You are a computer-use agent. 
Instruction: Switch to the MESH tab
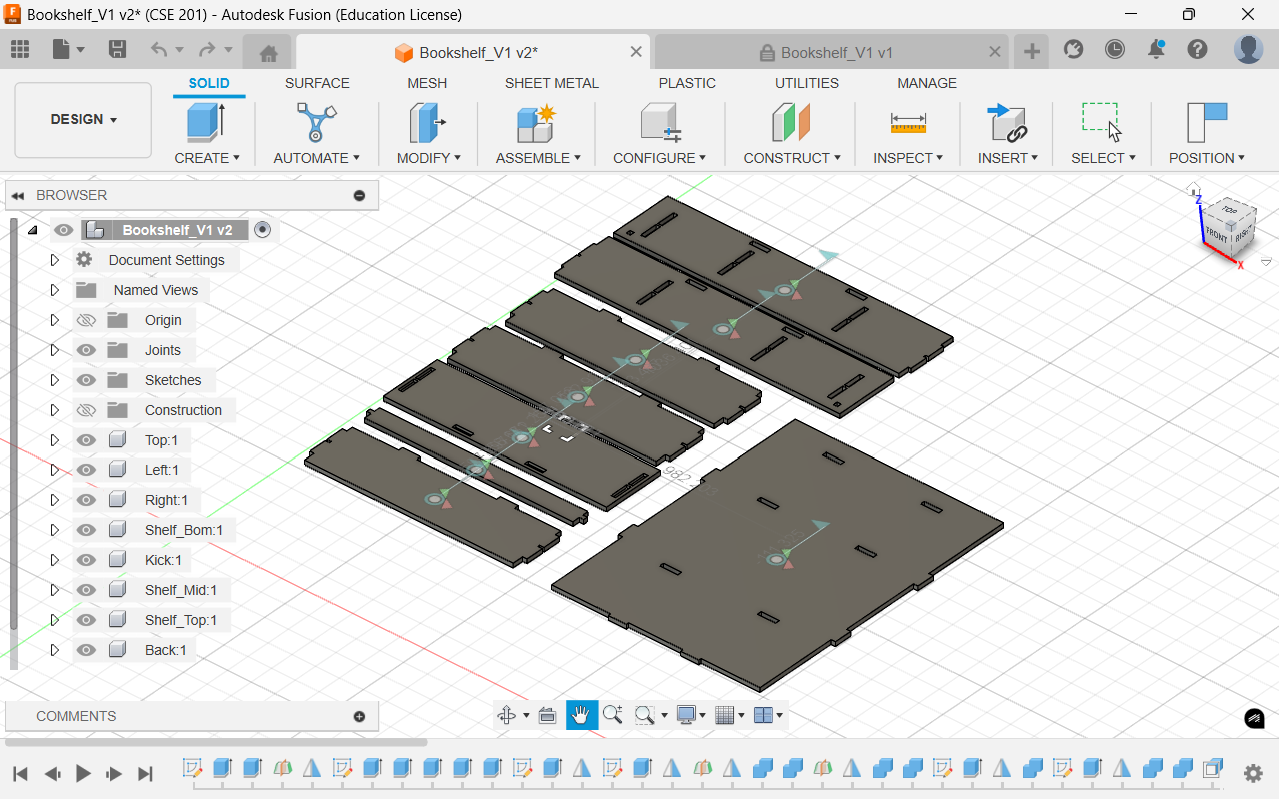[x=427, y=83]
